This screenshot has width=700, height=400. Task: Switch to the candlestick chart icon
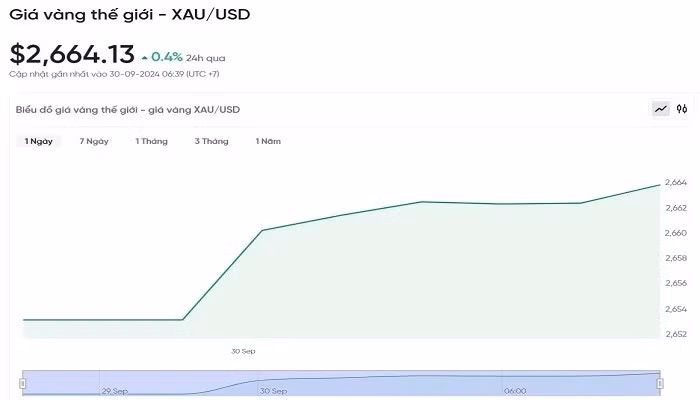[682, 109]
